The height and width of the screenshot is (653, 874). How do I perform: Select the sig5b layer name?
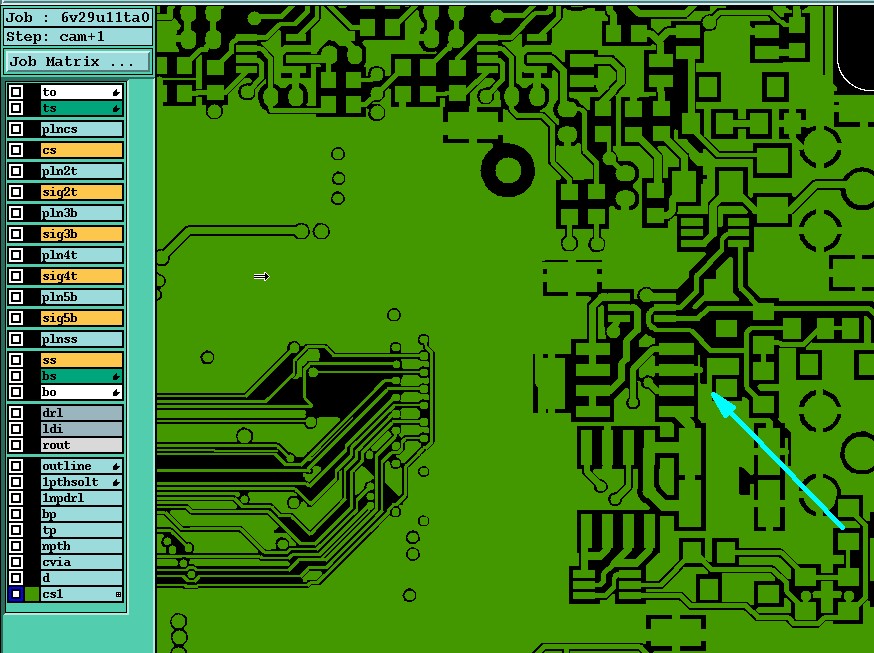point(81,318)
